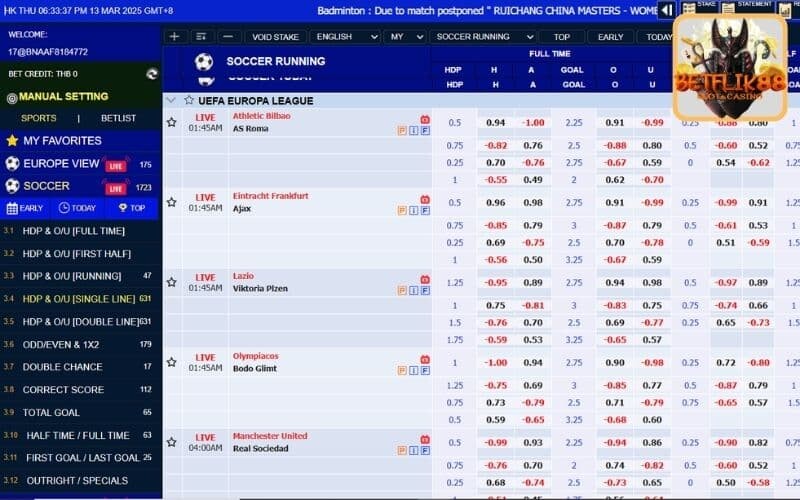This screenshot has height=500, width=800.
Task: Open Correct Score menu item
Action: coord(81,390)
